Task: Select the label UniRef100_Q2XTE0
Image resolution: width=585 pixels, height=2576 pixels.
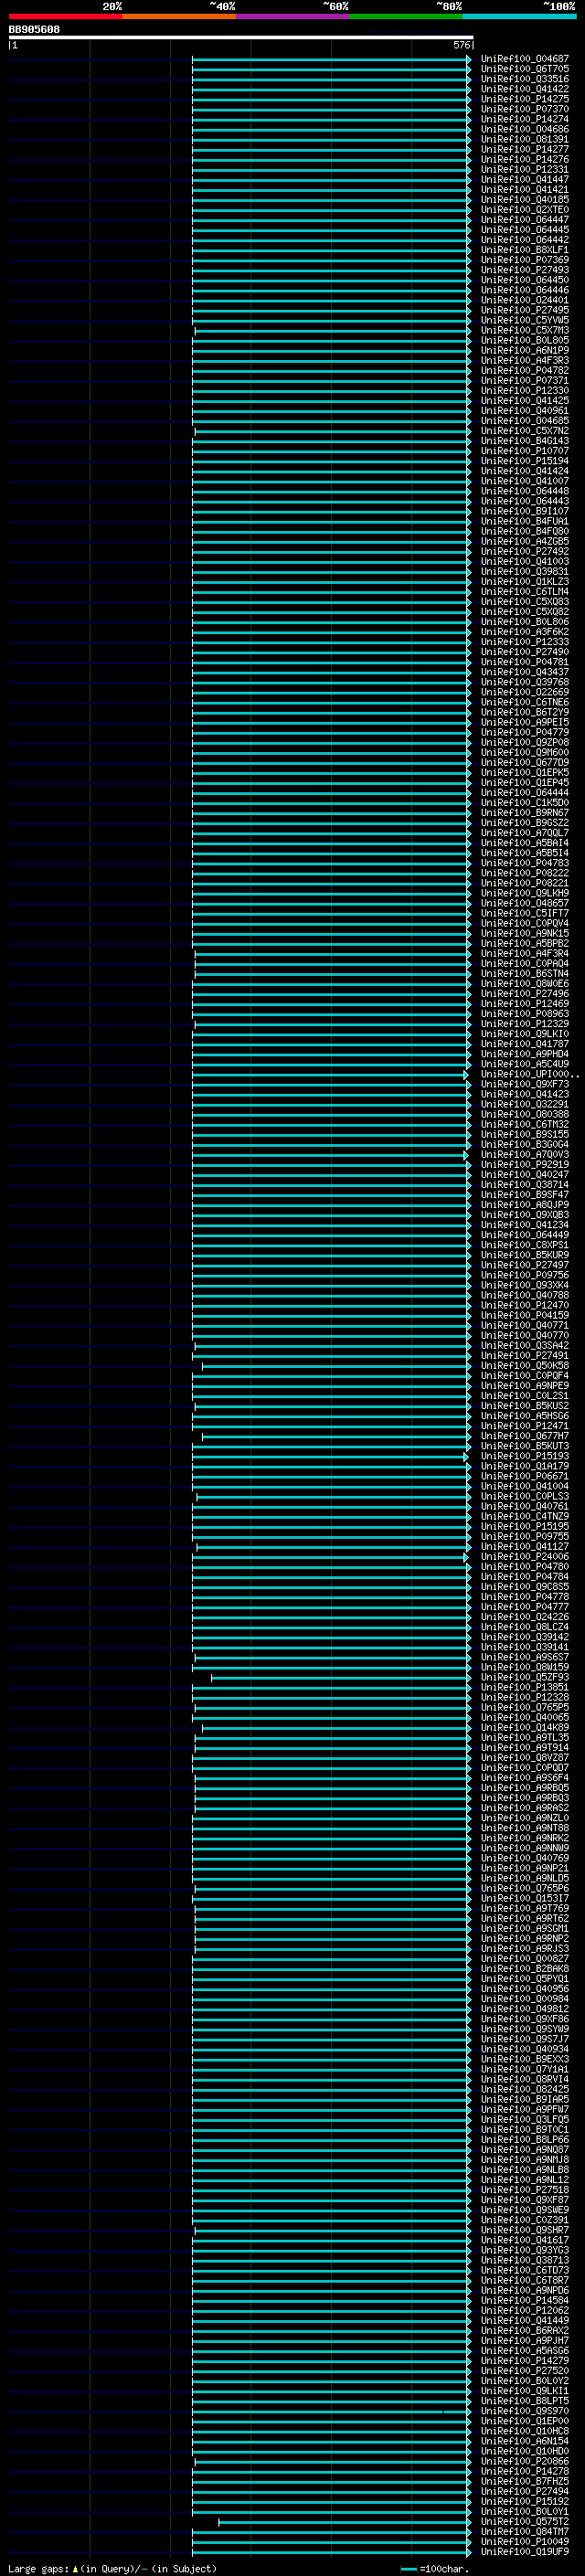Action: [525, 209]
